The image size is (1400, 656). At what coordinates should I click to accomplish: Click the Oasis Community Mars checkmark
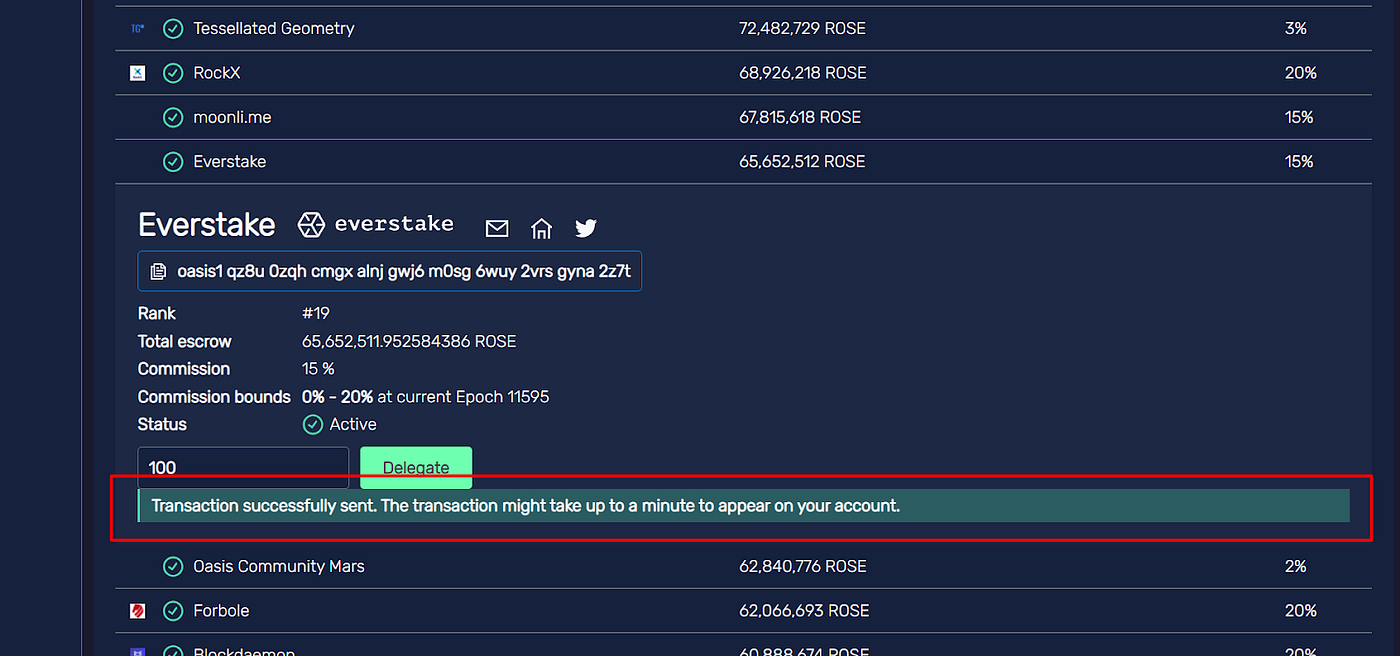point(173,566)
